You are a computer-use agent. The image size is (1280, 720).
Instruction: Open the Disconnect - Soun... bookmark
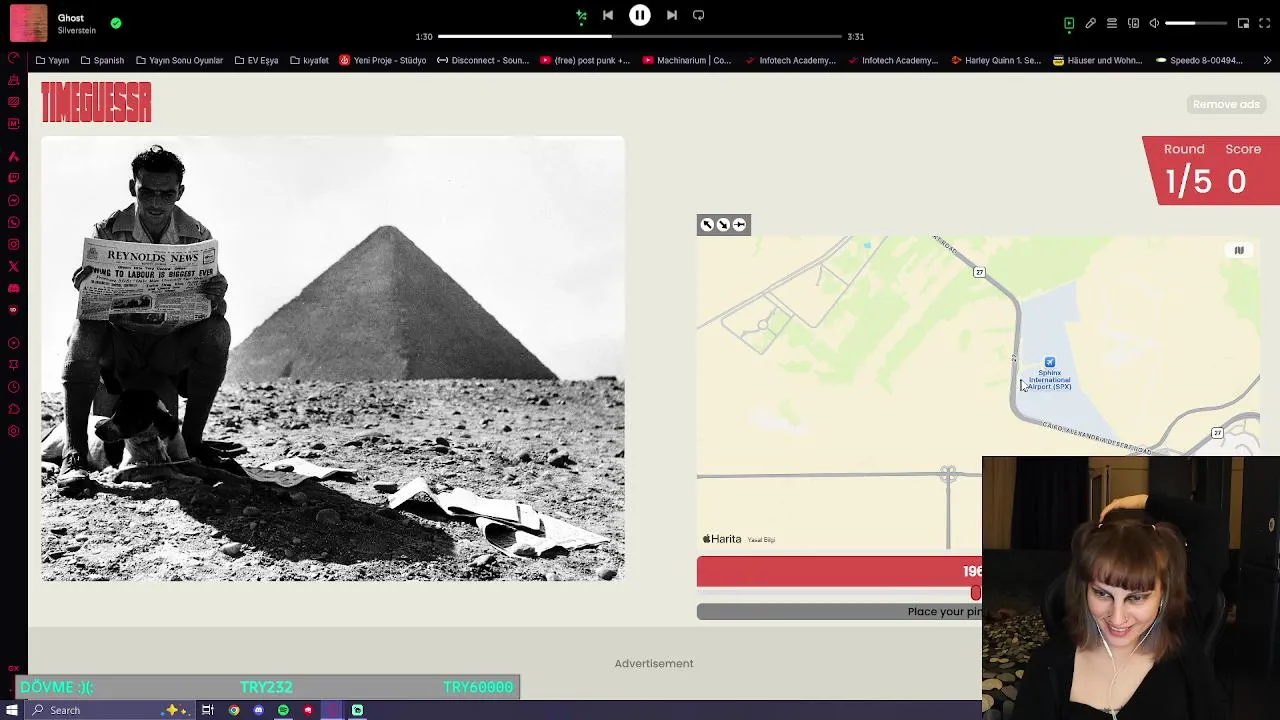483,60
